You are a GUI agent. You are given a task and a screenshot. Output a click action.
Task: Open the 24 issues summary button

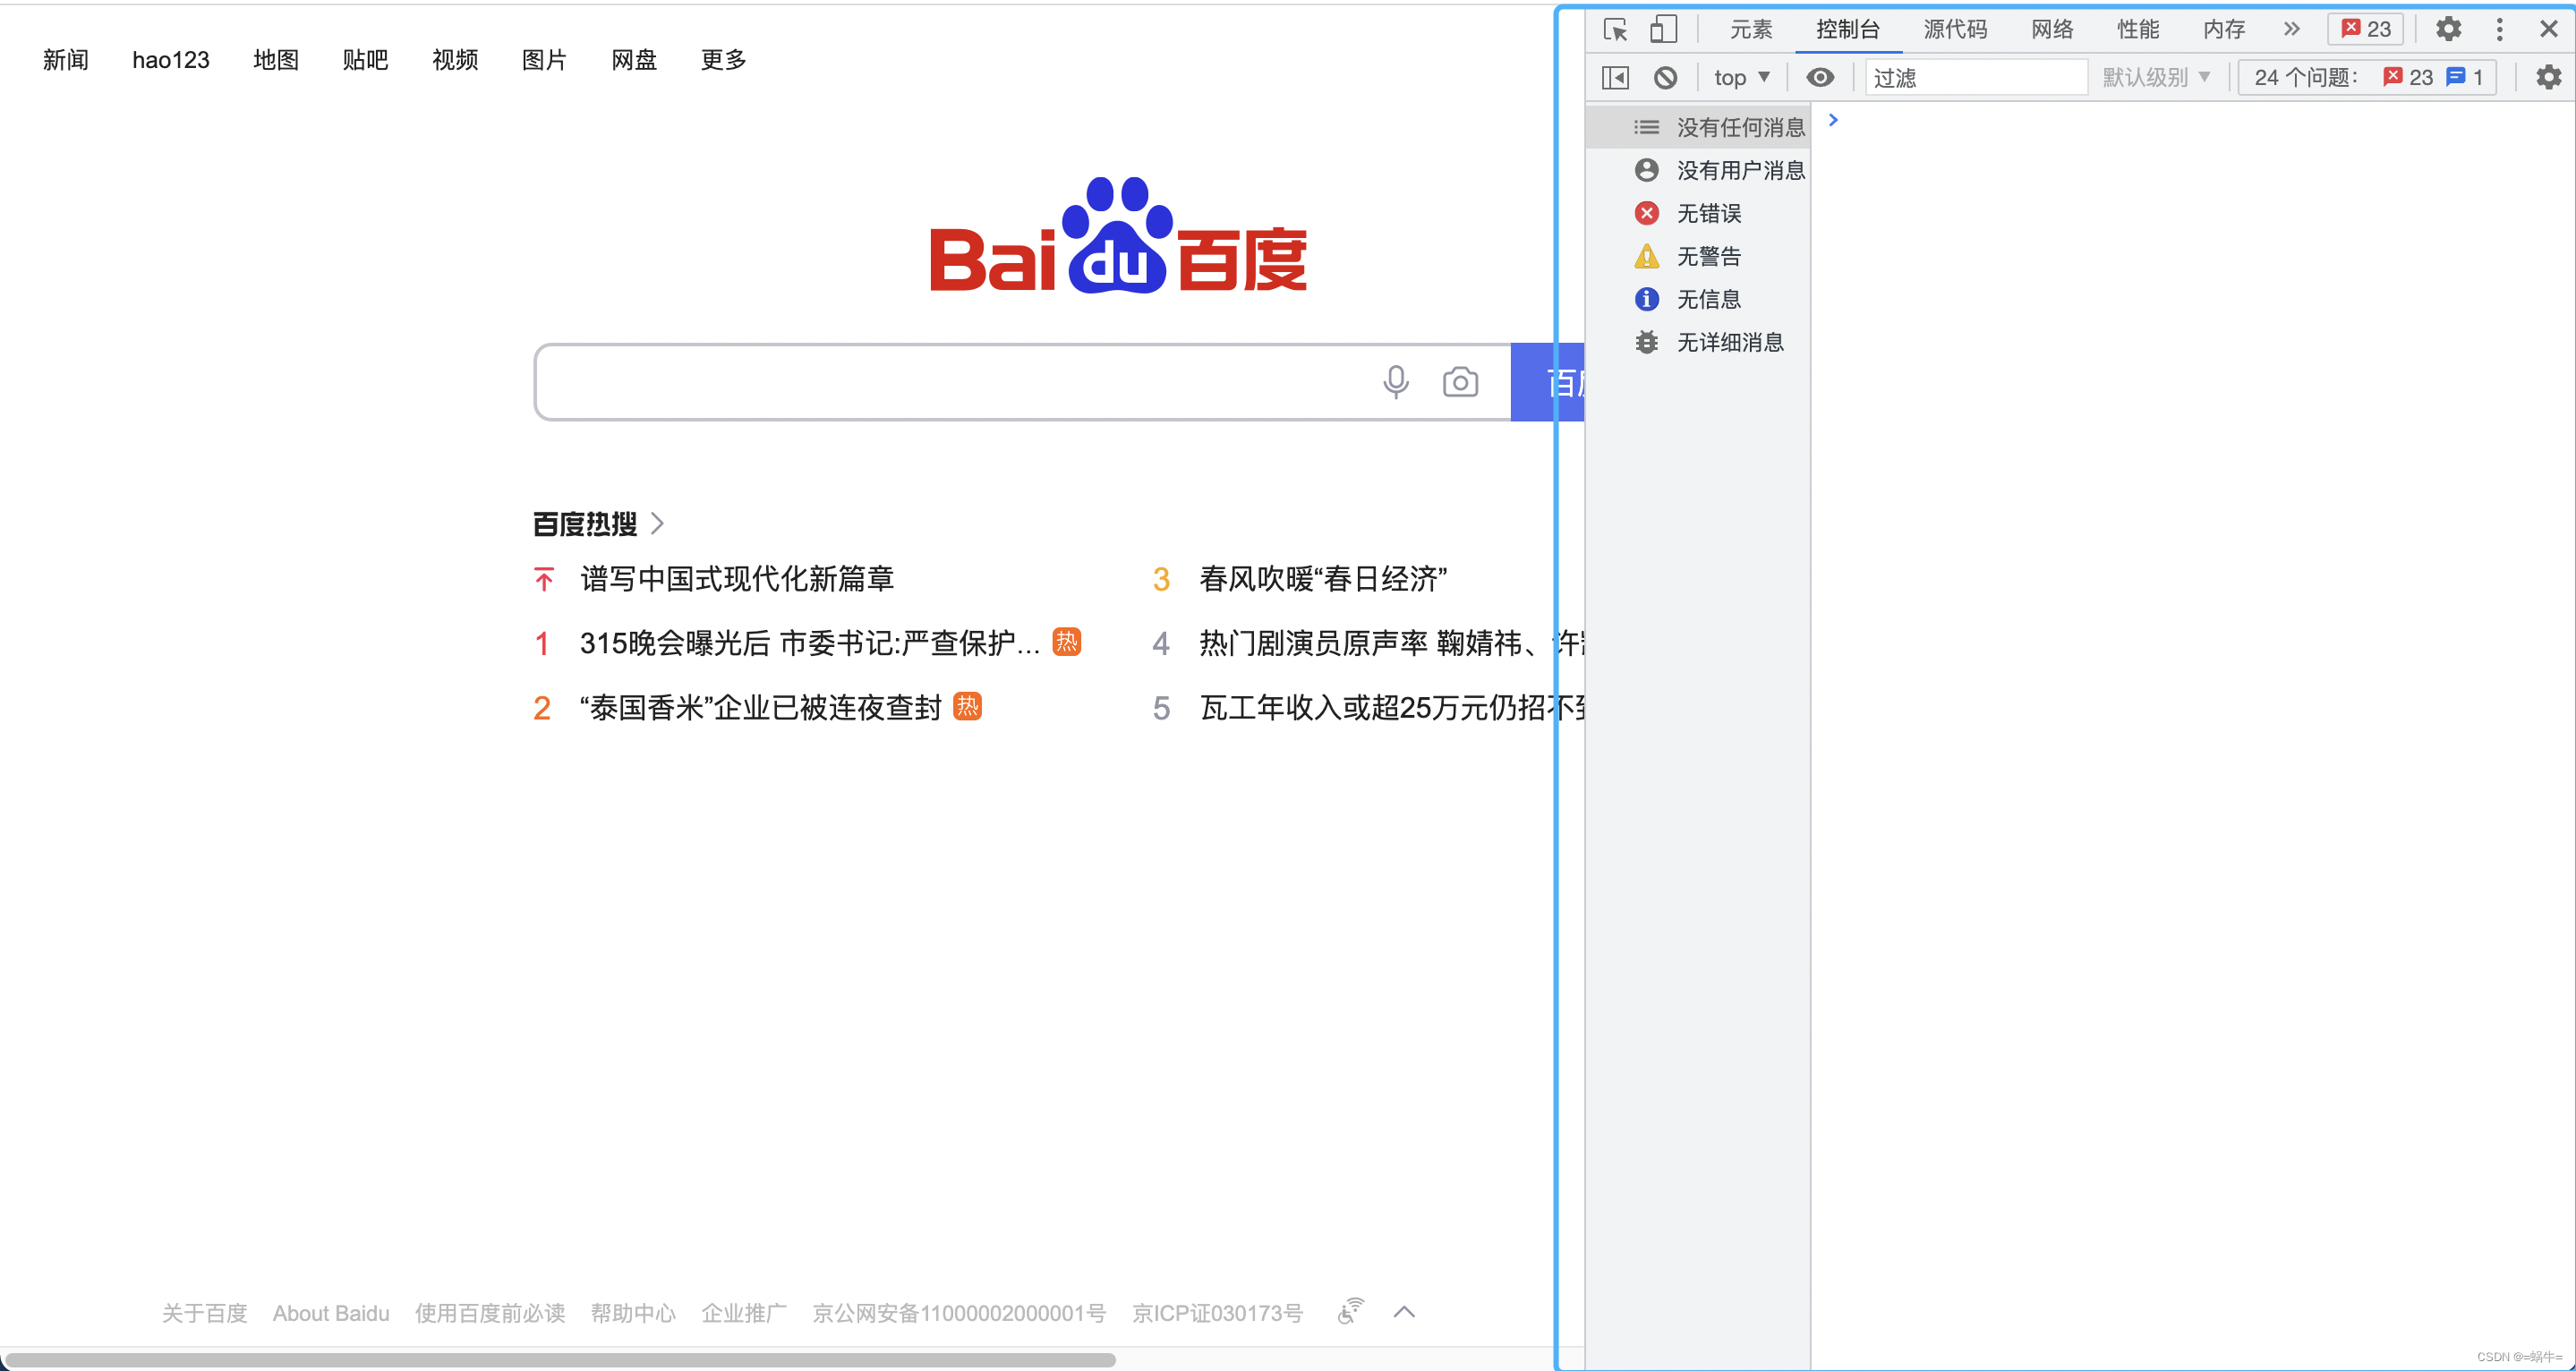tap(2367, 77)
